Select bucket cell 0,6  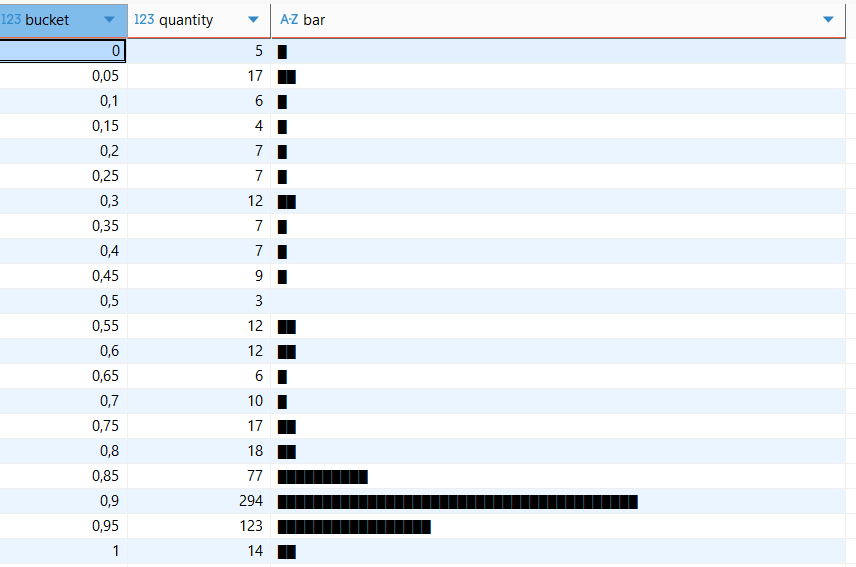tap(63, 351)
